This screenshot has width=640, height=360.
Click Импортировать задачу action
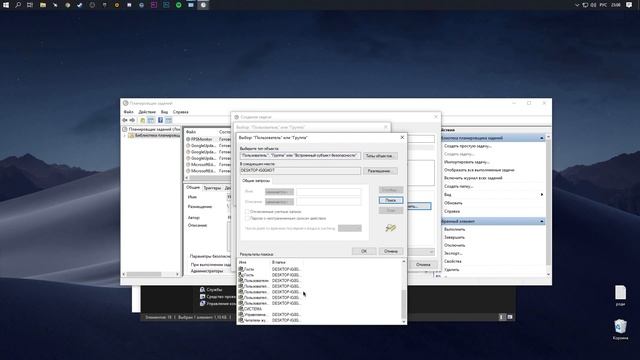[x=467, y=162]
